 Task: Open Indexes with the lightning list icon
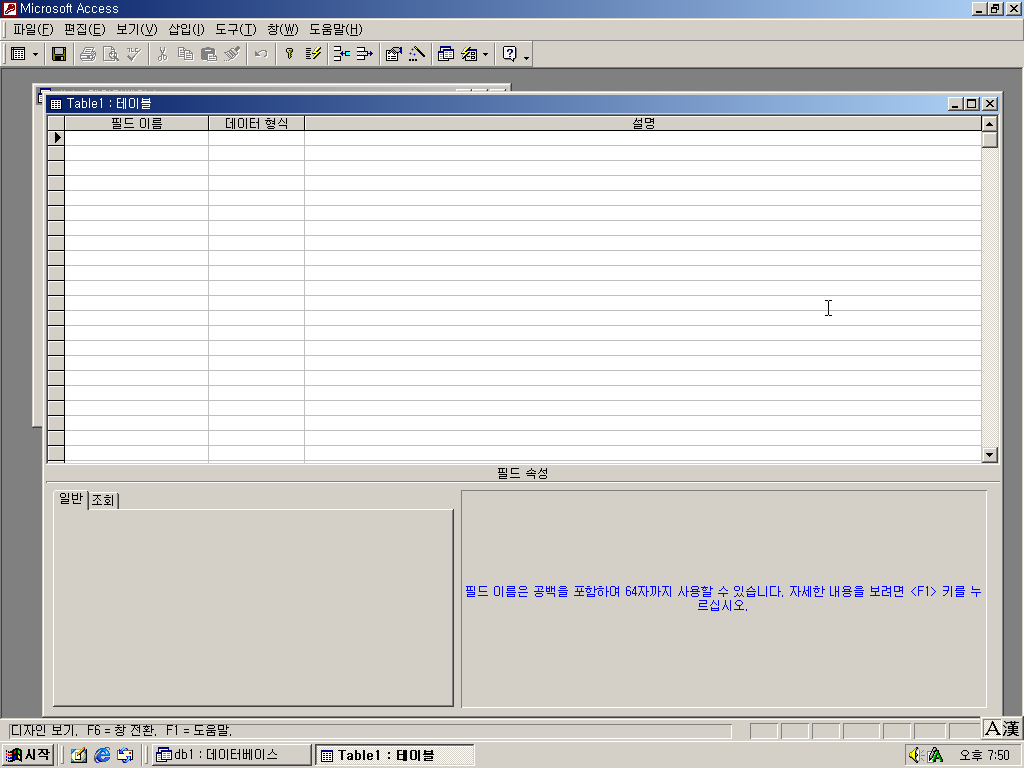(313, 54)
